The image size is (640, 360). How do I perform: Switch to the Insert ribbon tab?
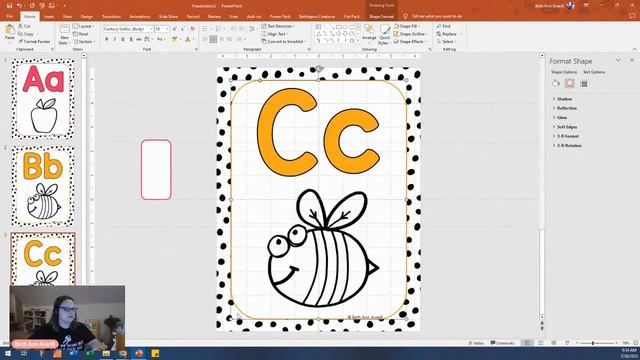coord(49,16)
